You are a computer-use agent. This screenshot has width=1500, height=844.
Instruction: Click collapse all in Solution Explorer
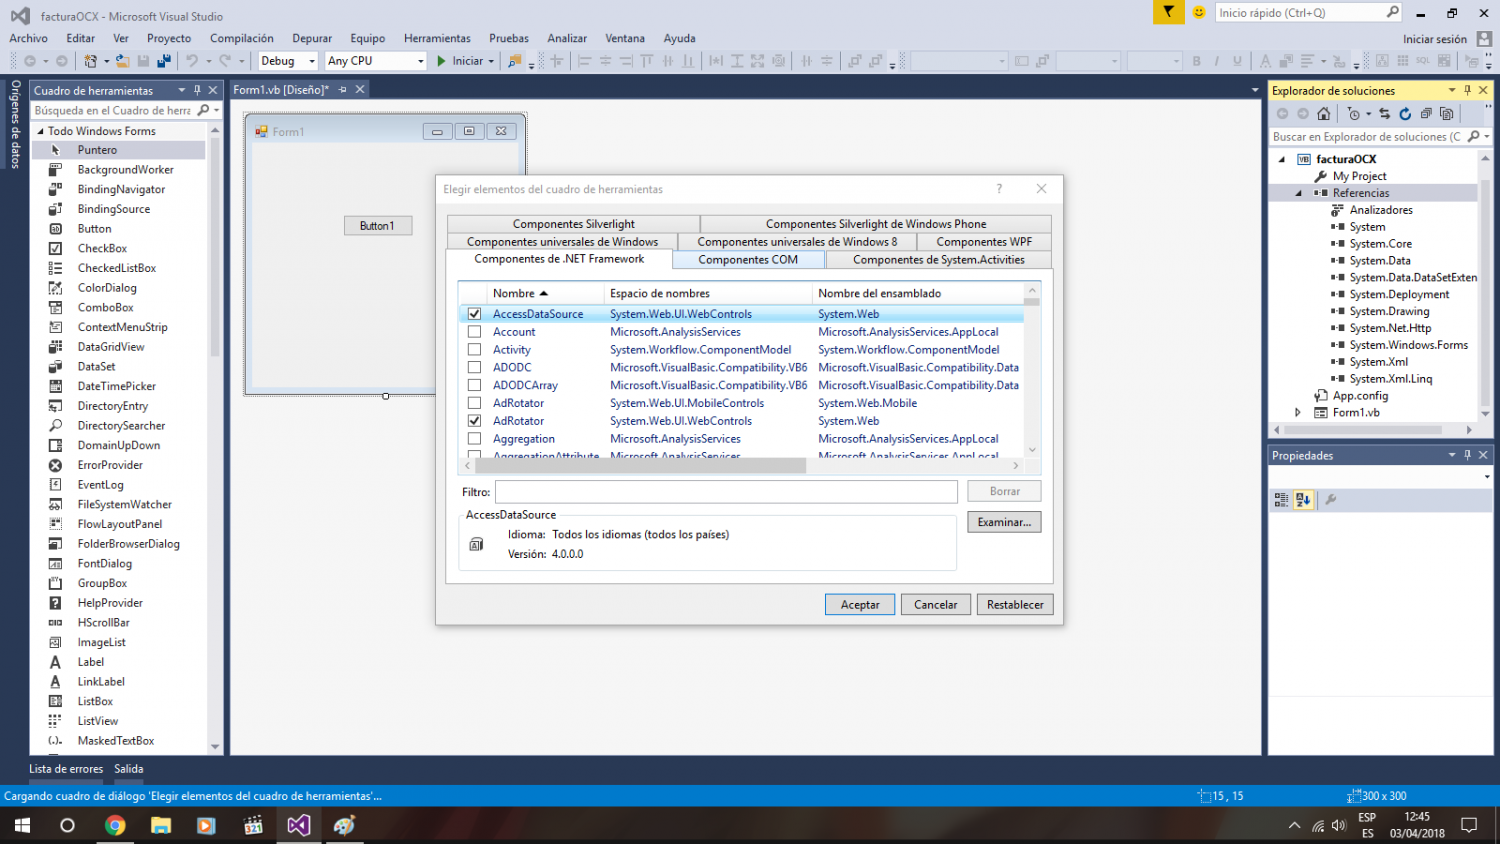click(x=1426, y=114)
